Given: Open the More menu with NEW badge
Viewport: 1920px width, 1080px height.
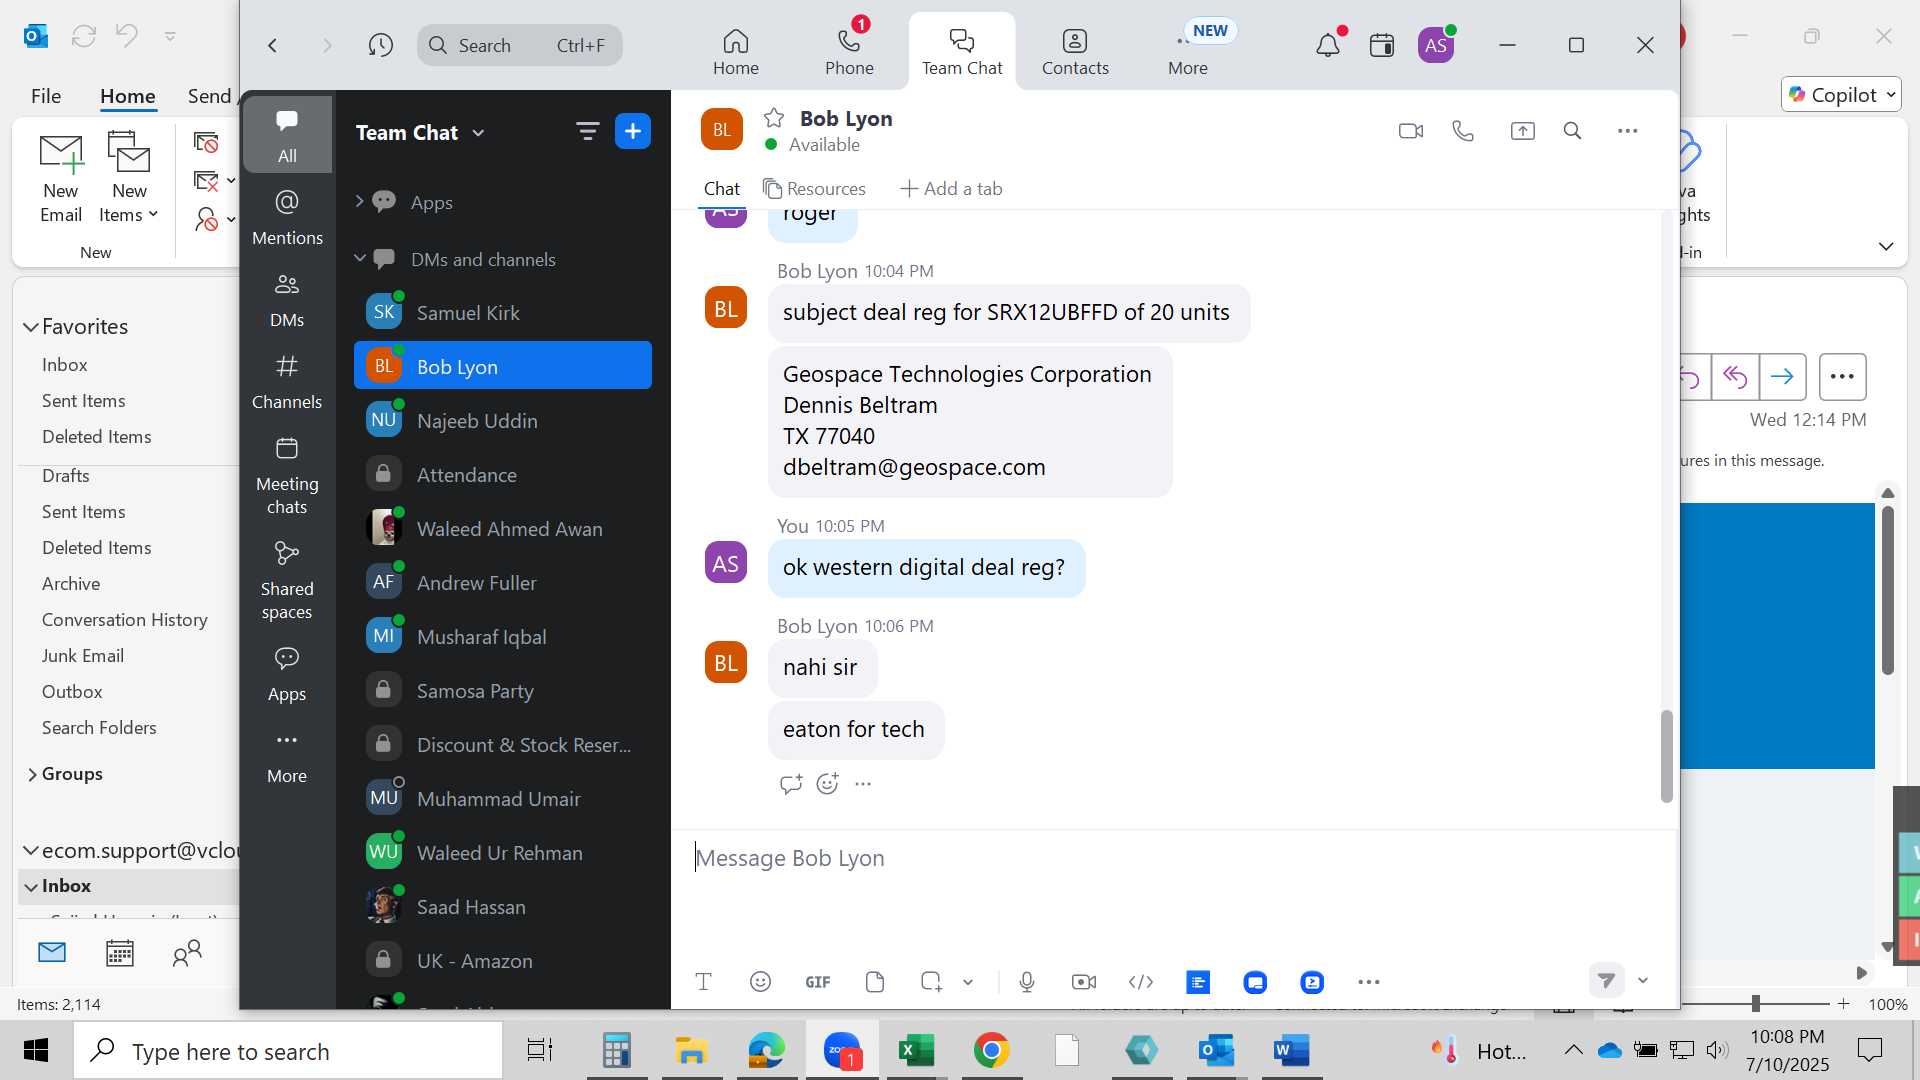Looking at the screenshot, I should pos(1188,52).
